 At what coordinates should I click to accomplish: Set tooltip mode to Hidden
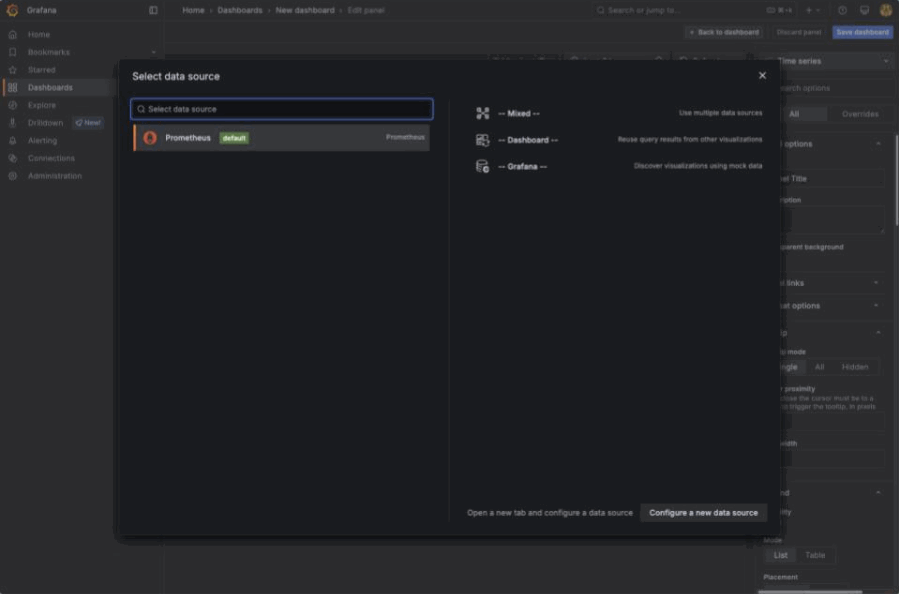tap(855, 367)
